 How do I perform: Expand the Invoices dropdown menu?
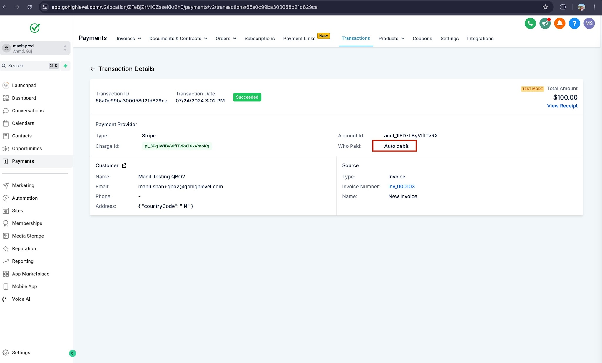[129, 38]
